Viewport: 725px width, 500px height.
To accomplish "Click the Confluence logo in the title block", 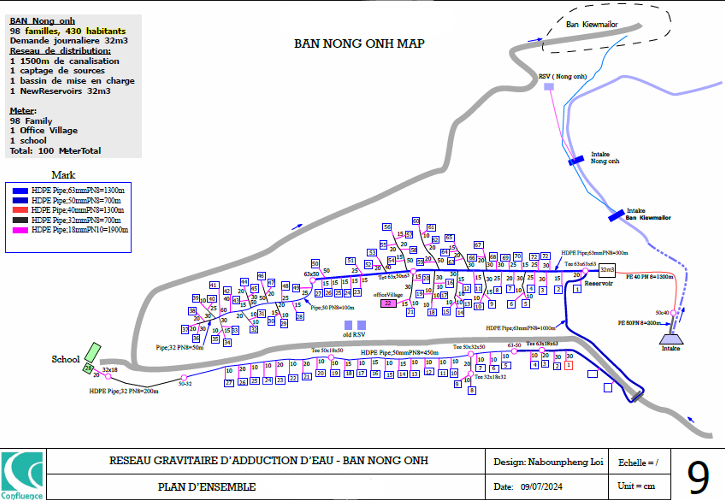I will tap(22, 474).
